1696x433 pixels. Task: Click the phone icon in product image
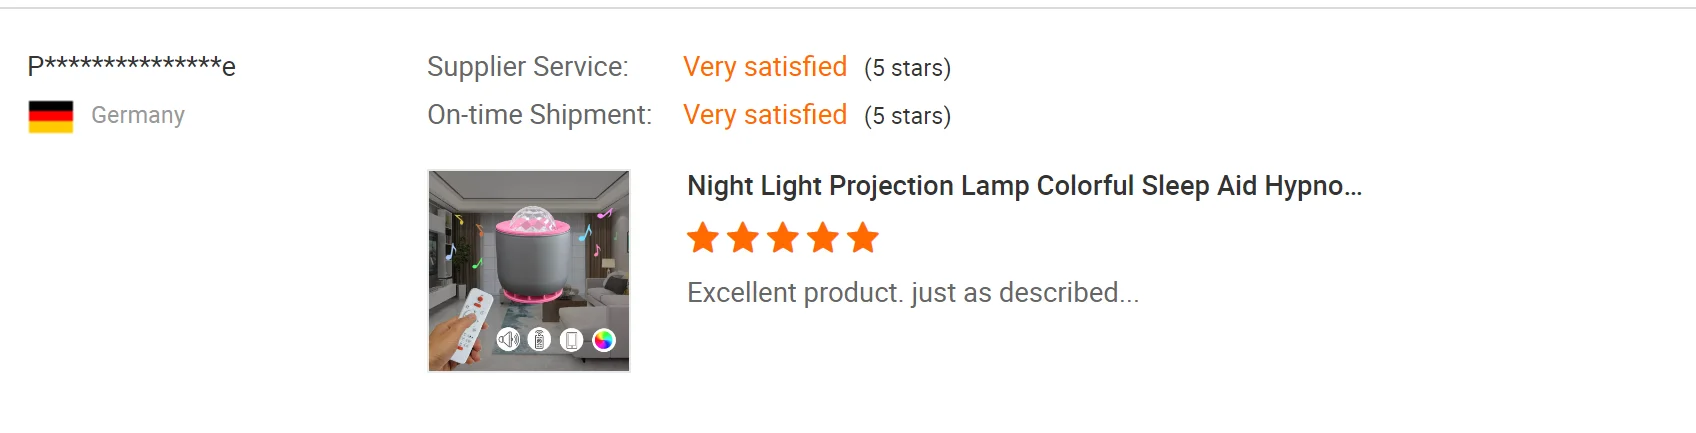[571, 340]
